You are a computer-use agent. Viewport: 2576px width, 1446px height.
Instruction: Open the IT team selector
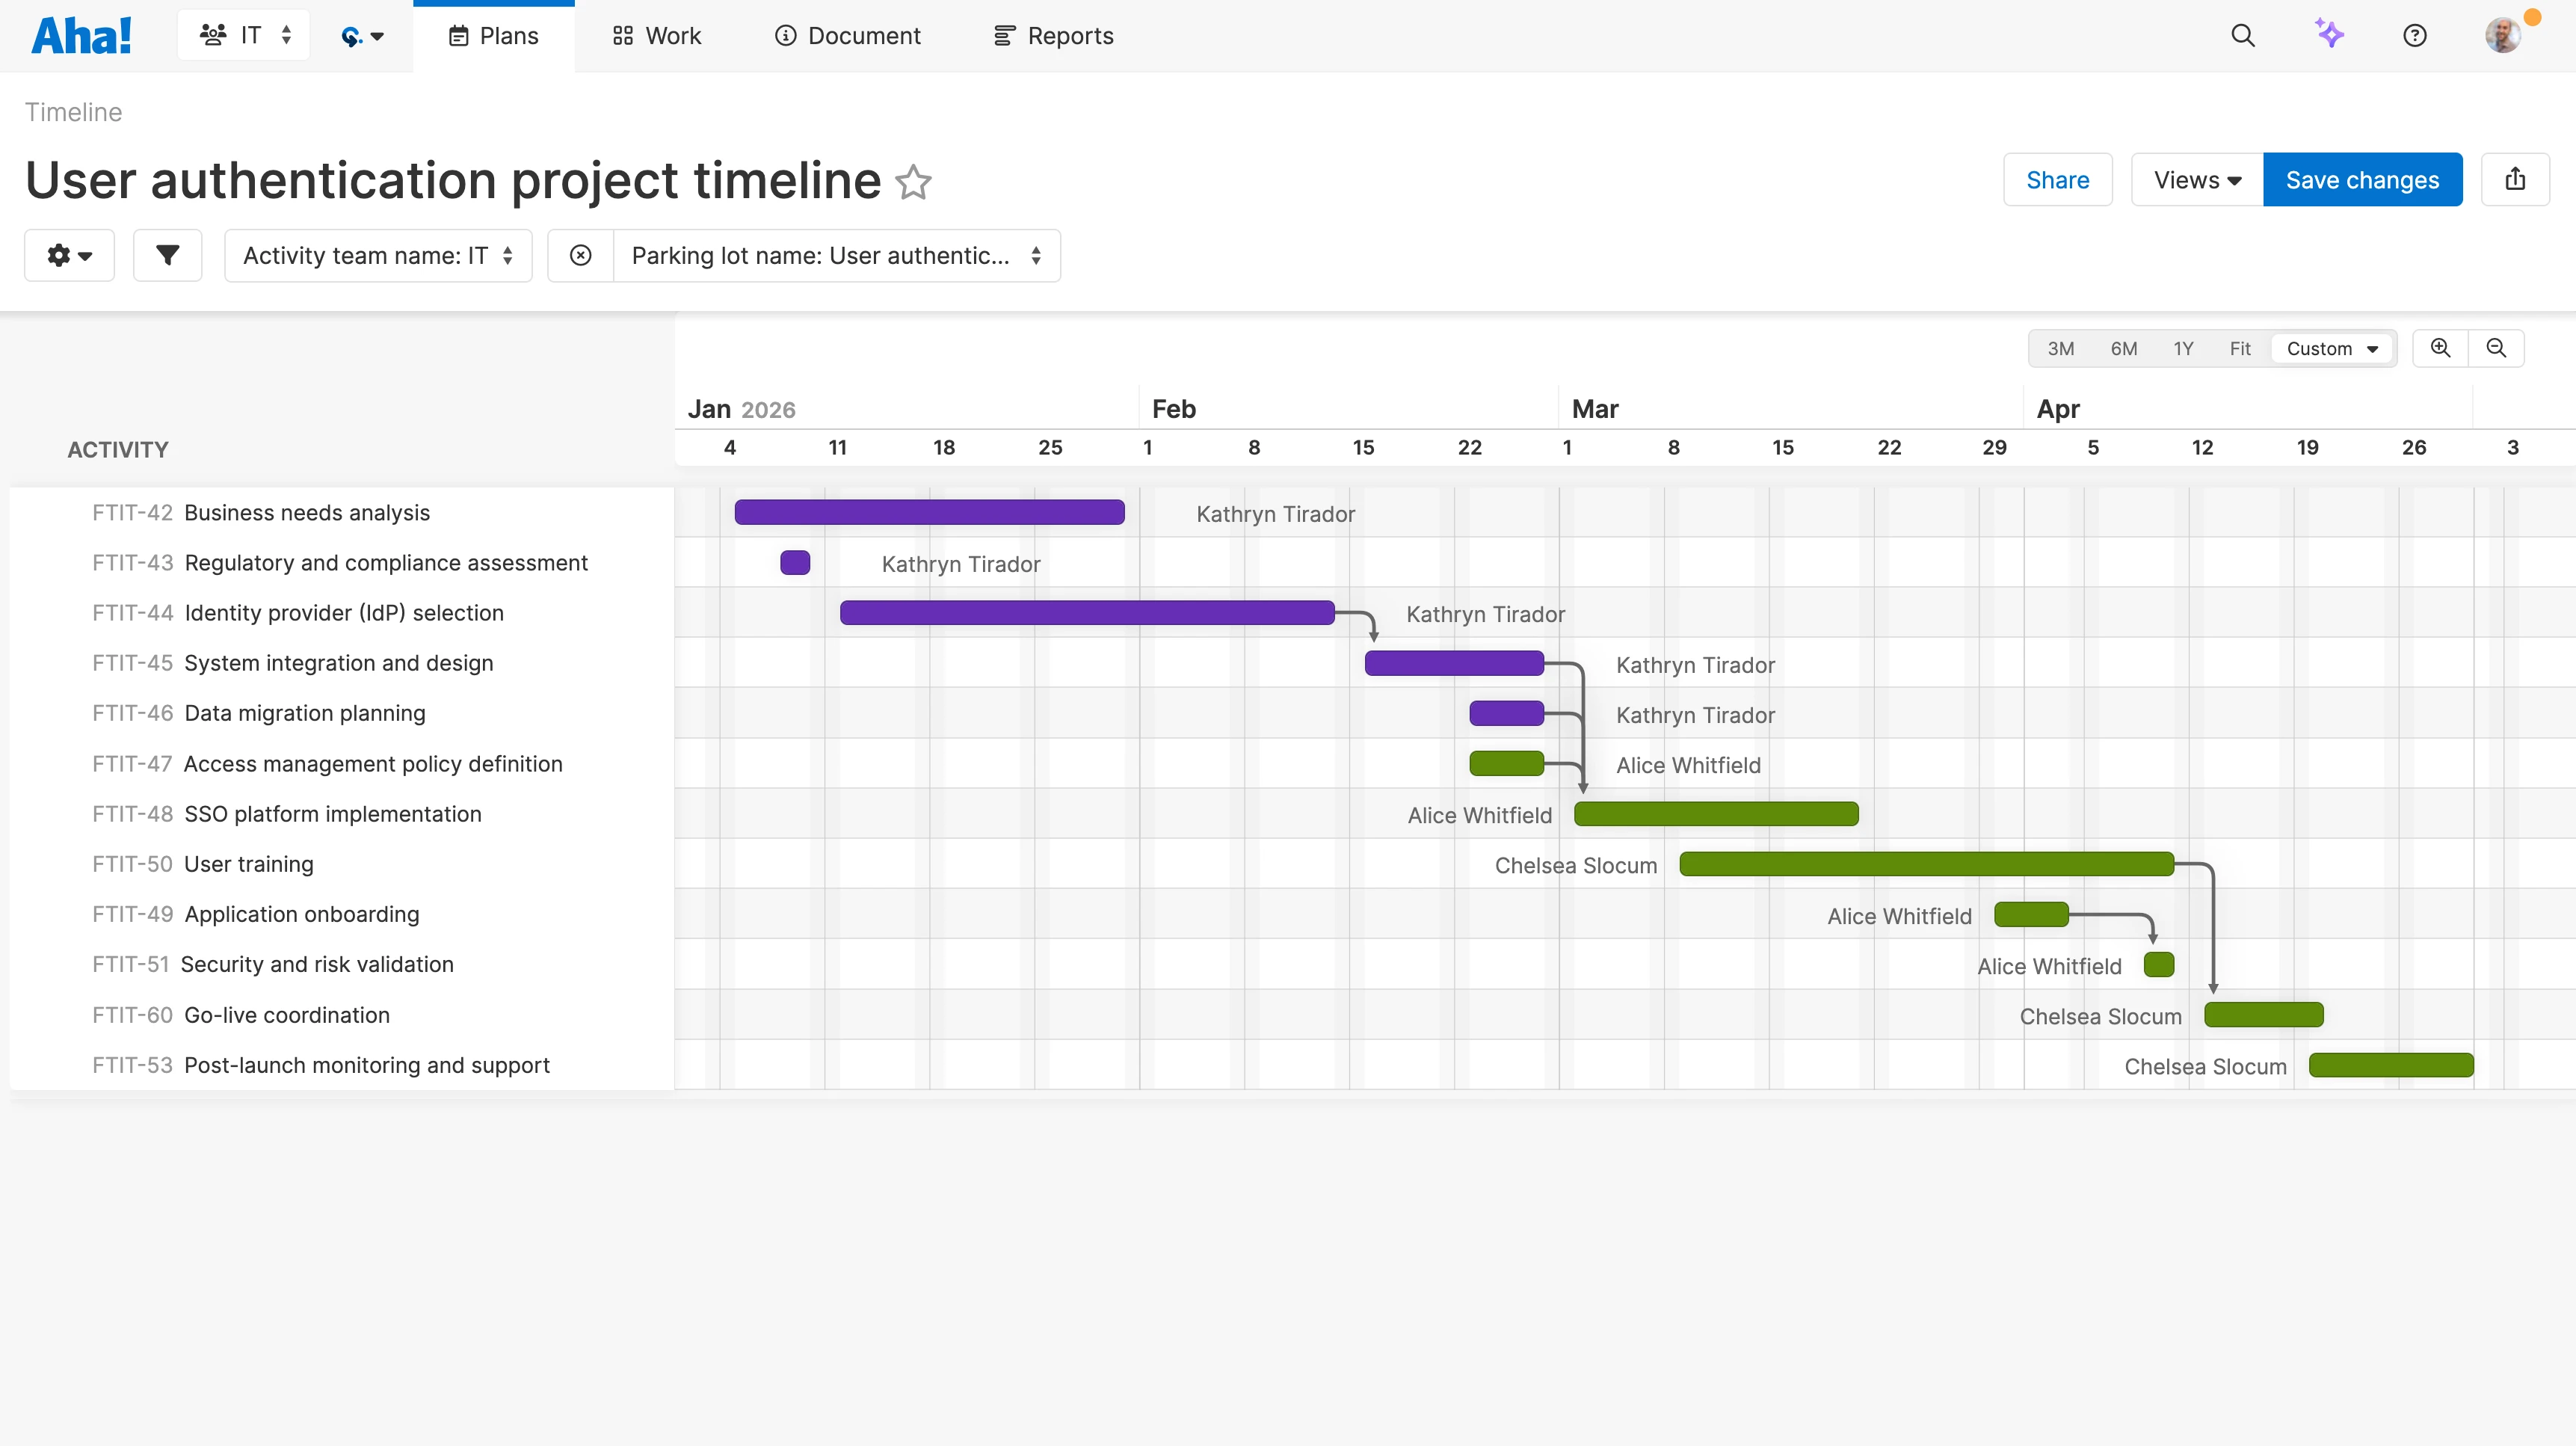click(x=243, y=34)
